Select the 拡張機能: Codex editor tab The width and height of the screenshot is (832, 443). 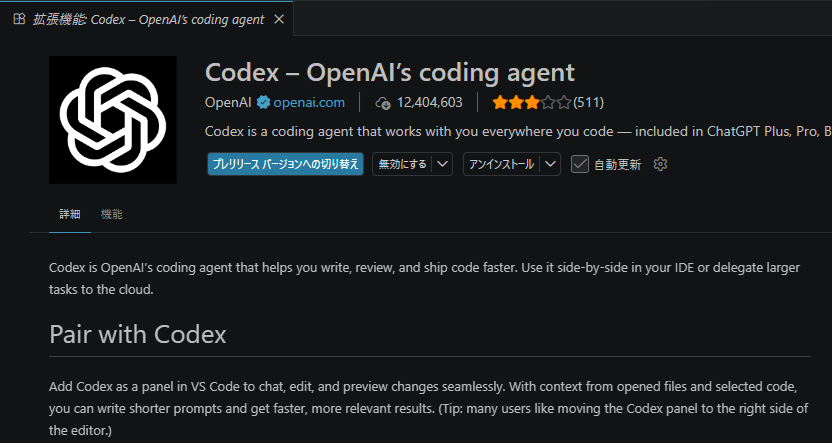pos(146,19)
